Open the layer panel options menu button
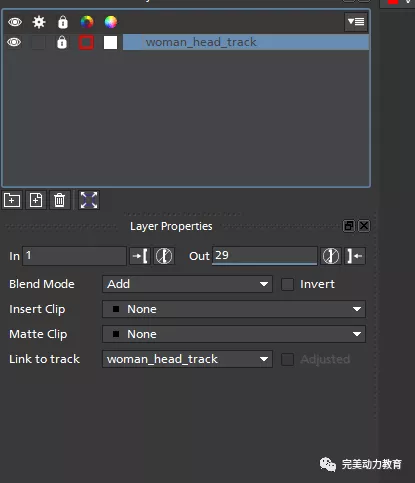This screenshot has width=415, height=483. point(356,22)
